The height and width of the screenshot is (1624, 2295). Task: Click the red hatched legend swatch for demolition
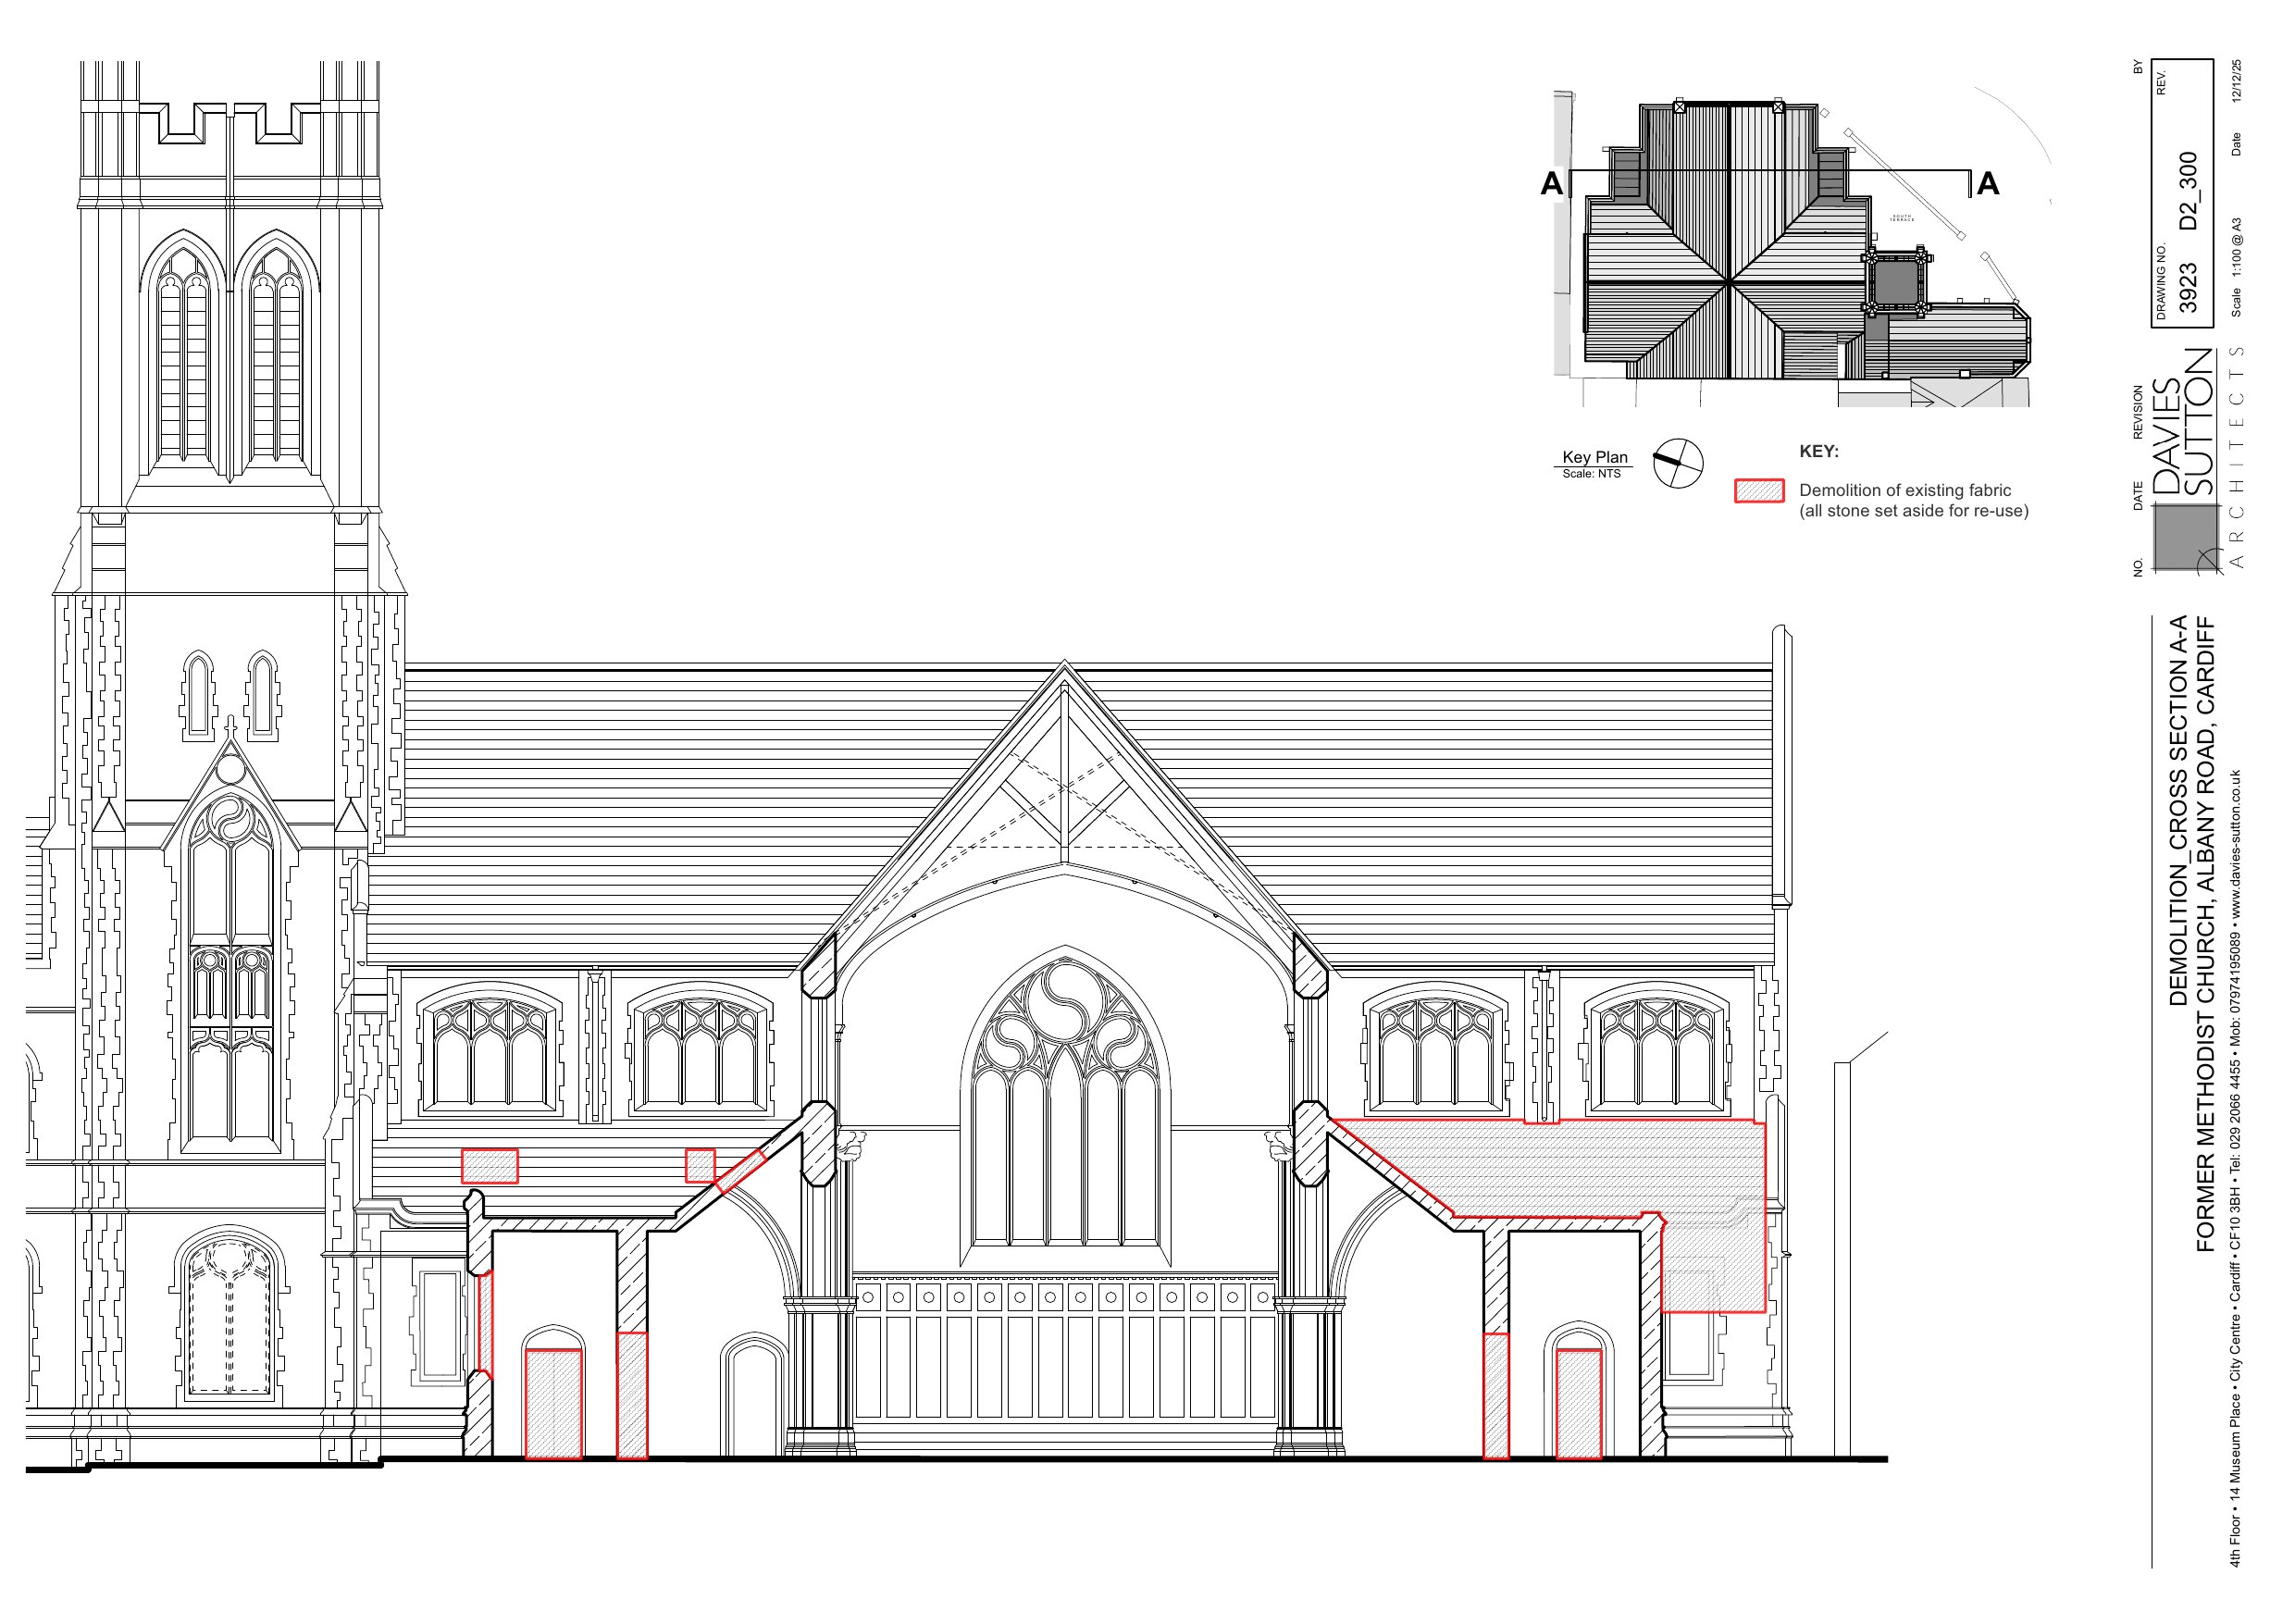point(1760,491)
